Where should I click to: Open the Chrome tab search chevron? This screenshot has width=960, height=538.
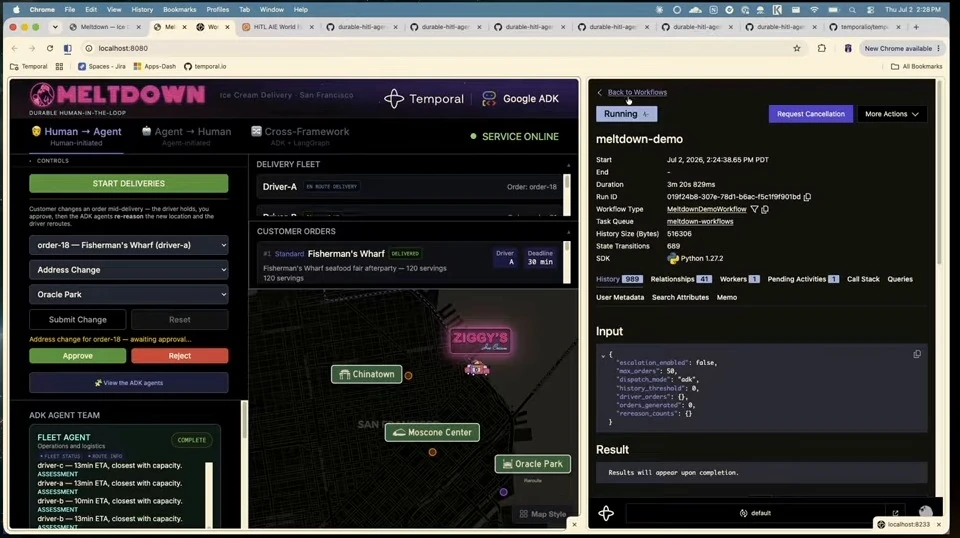(x=55, y=27)
